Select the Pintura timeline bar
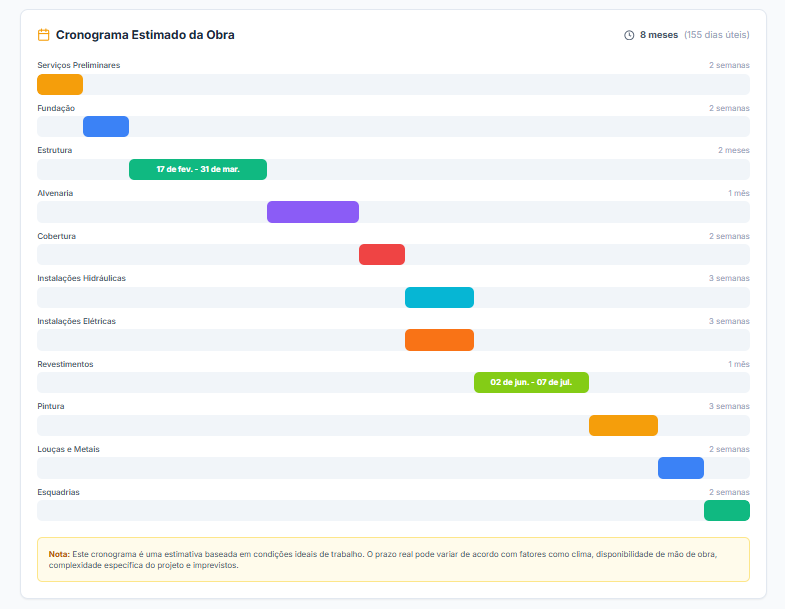 623,426
